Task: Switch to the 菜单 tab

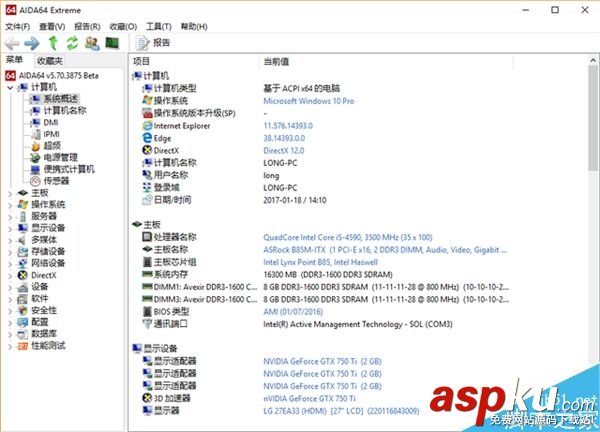Action: coord(15,59)
